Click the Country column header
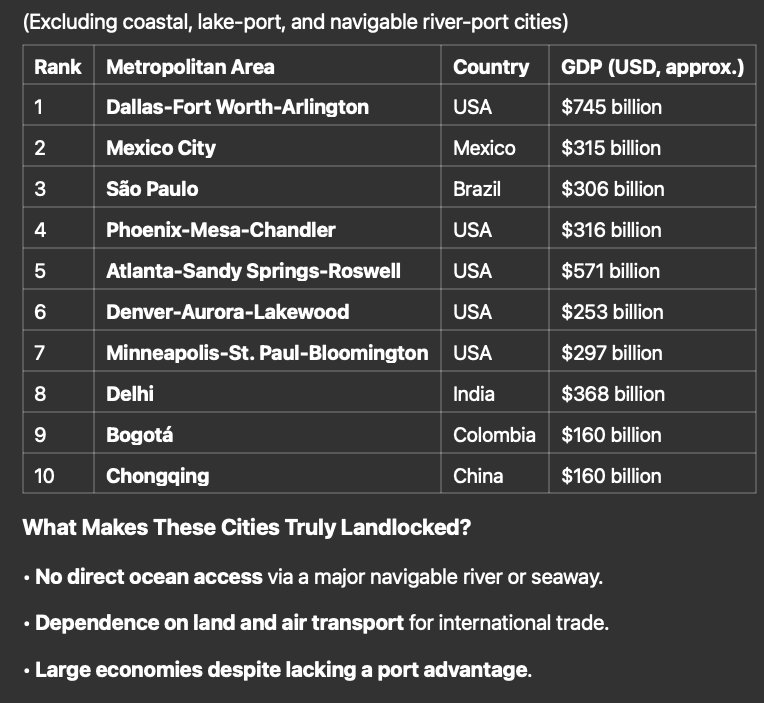The height and width of the screenshot is (703, 764). coord(490,67)
